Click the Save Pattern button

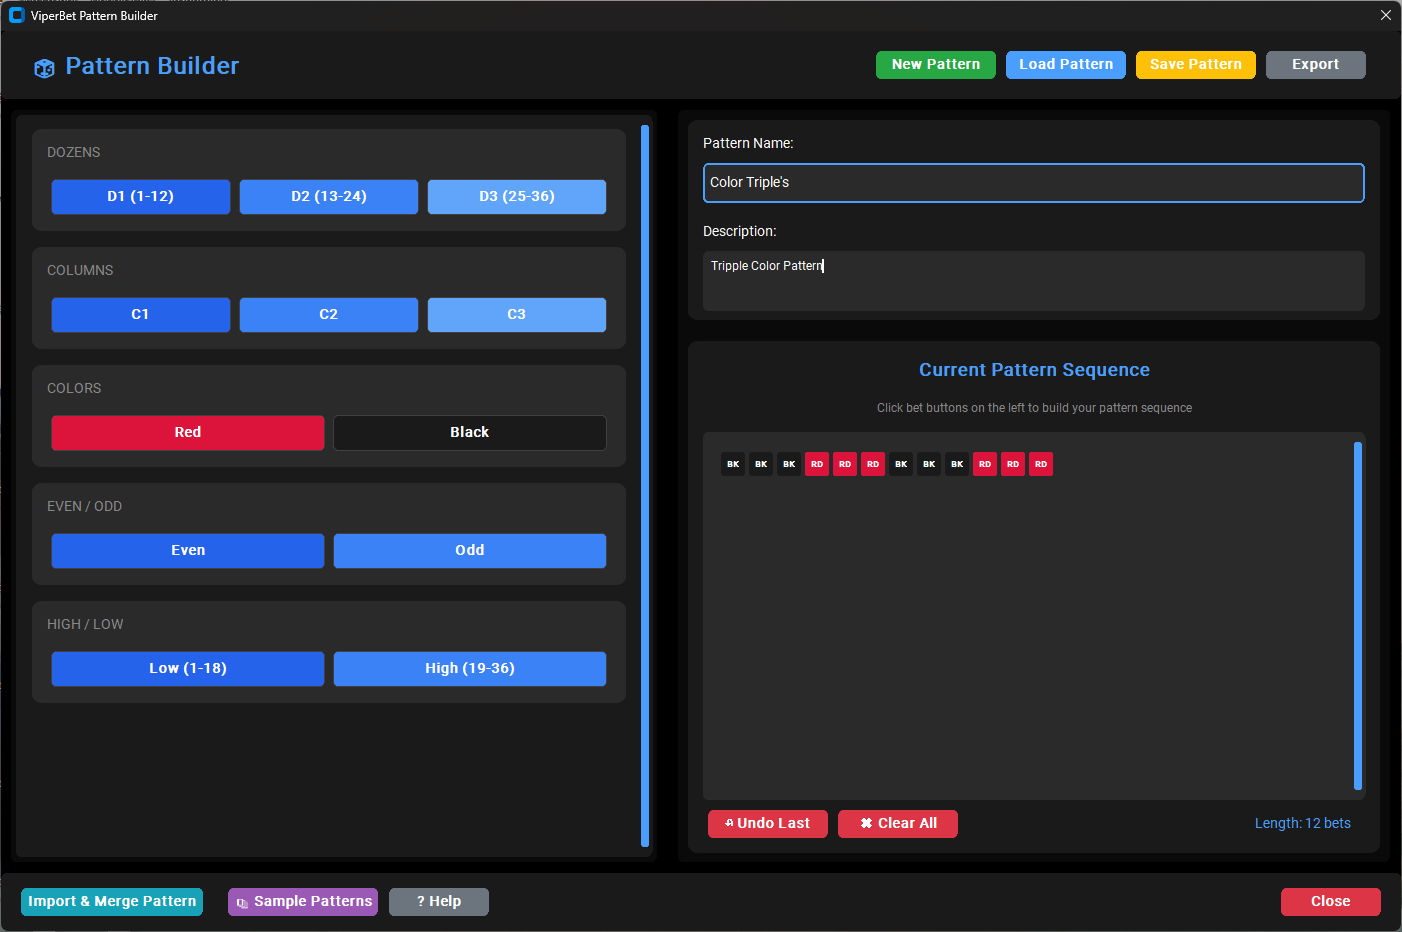[x=1195, y=64]
